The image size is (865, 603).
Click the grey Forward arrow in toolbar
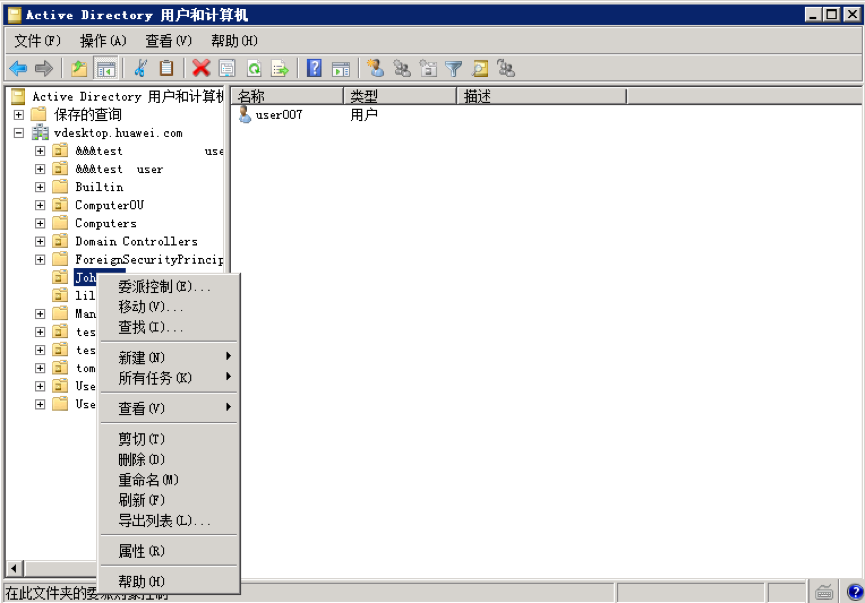click(x=44, y=69)
